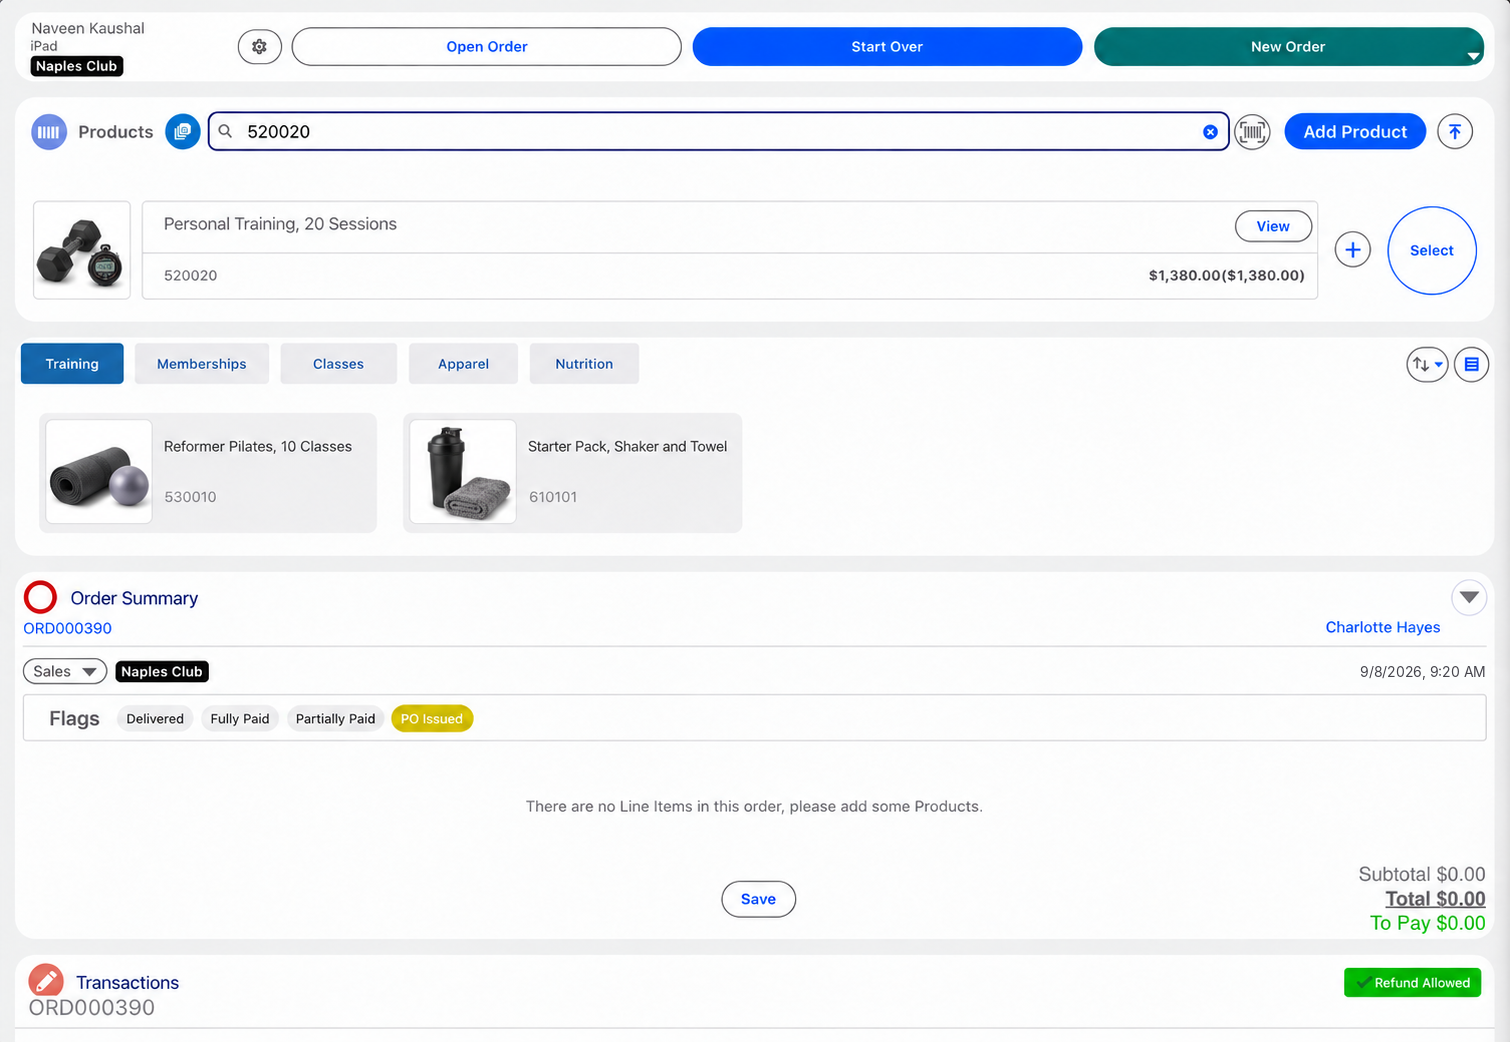Viewport: 1510px width, 1042px height.
Task: Toggle the Delivered flag
Action: tap(155, 719)
